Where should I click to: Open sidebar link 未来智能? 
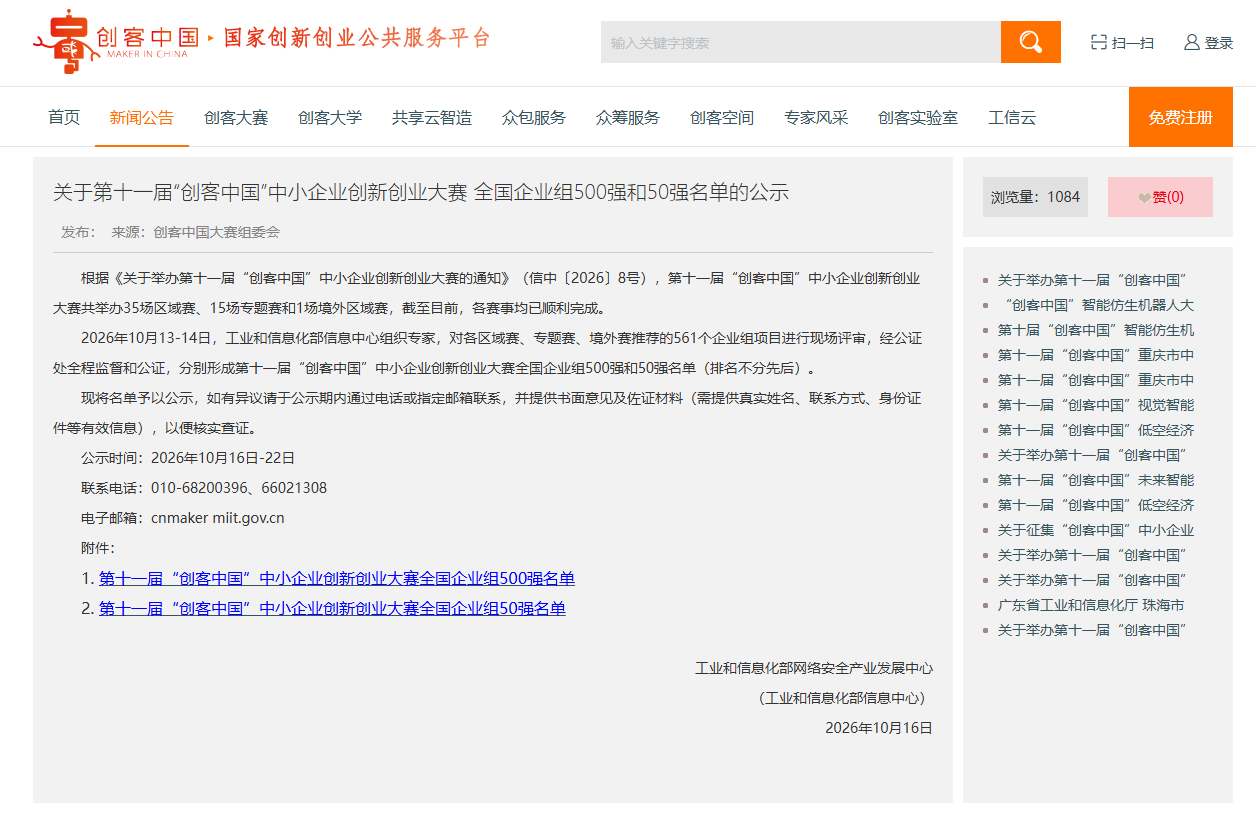[x=1096, y=480]
